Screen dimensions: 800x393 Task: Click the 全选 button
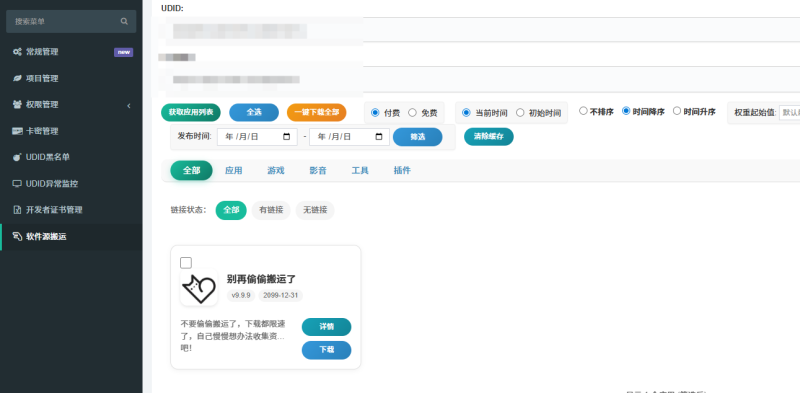[x=254, y=112]
